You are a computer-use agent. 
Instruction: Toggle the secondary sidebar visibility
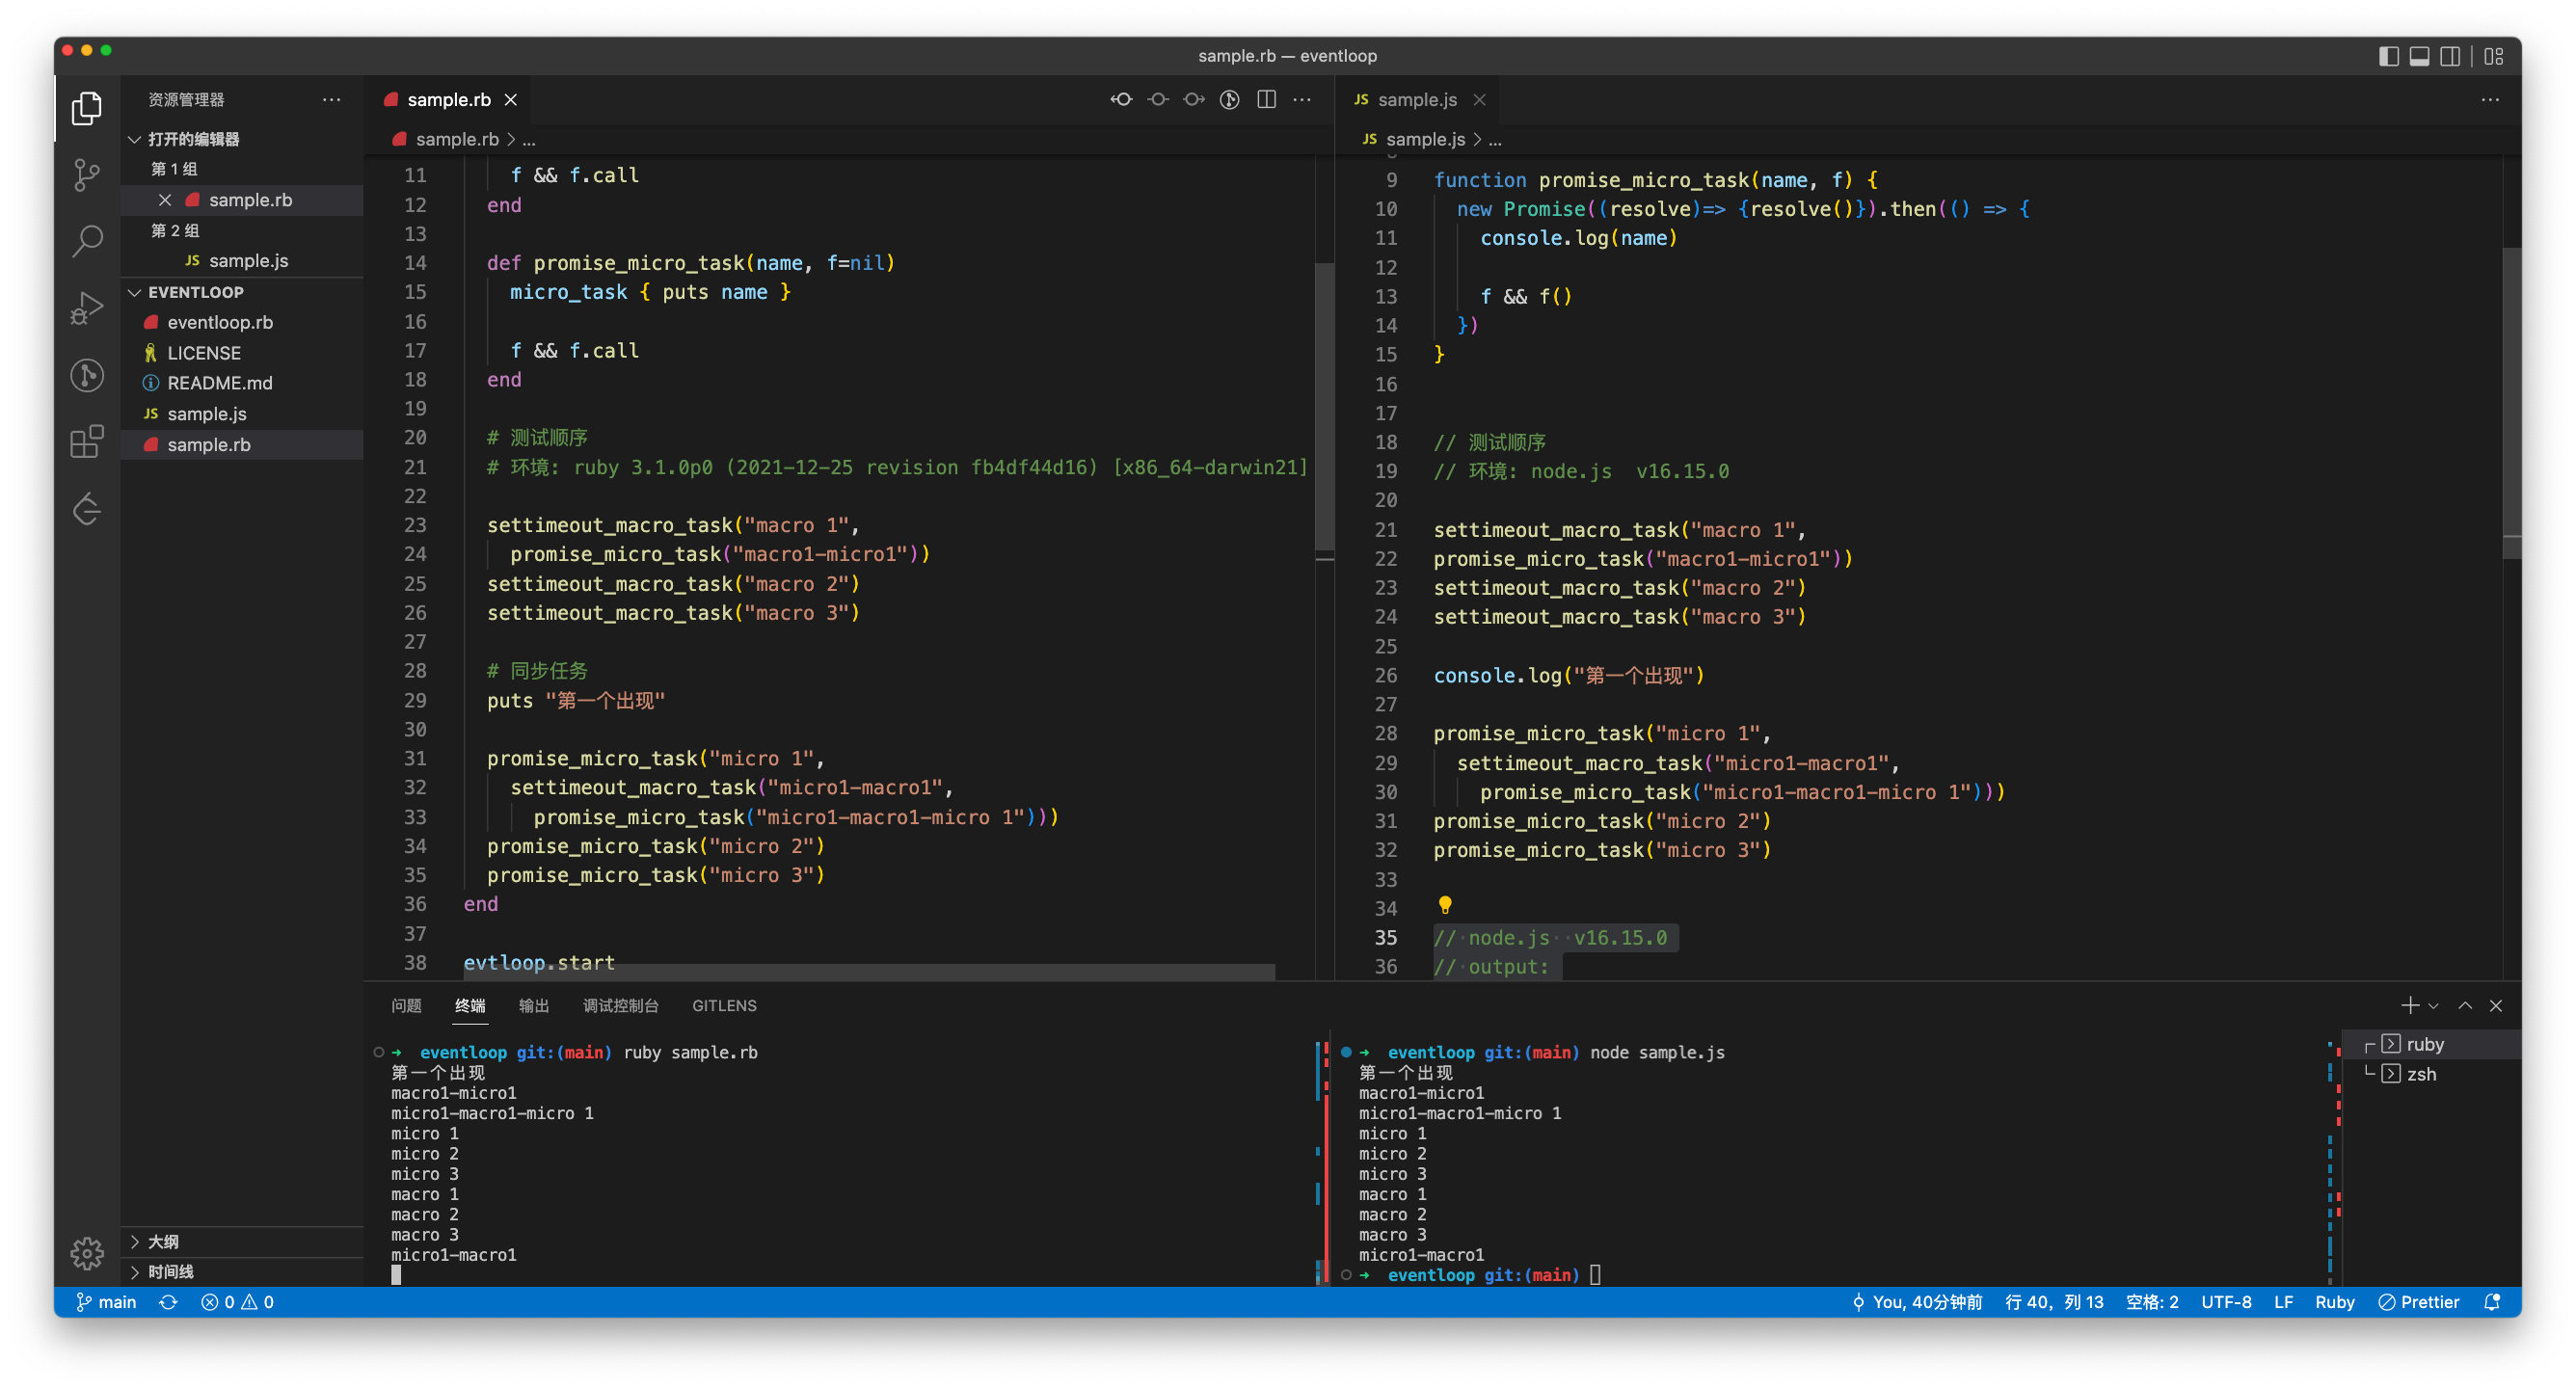point(2450,56)
